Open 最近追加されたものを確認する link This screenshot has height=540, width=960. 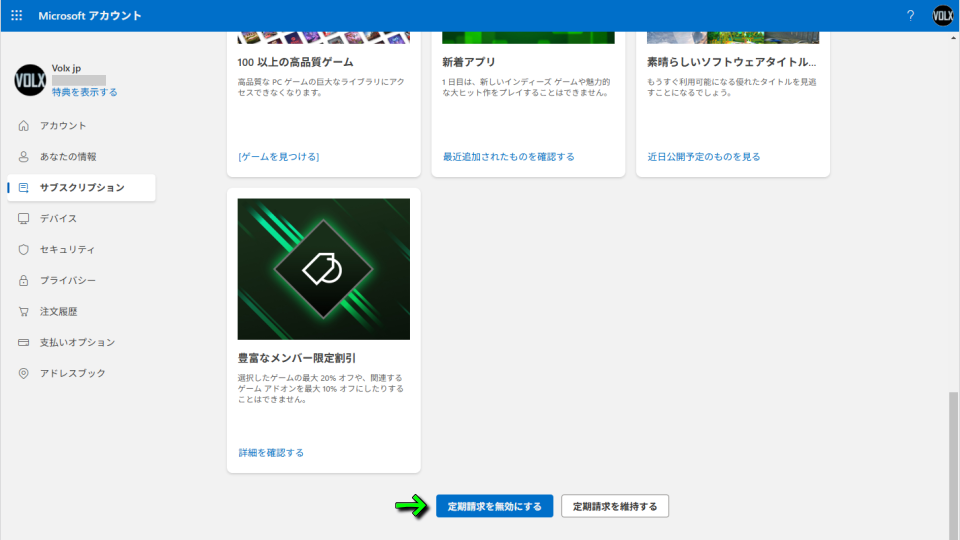point(508,157)
